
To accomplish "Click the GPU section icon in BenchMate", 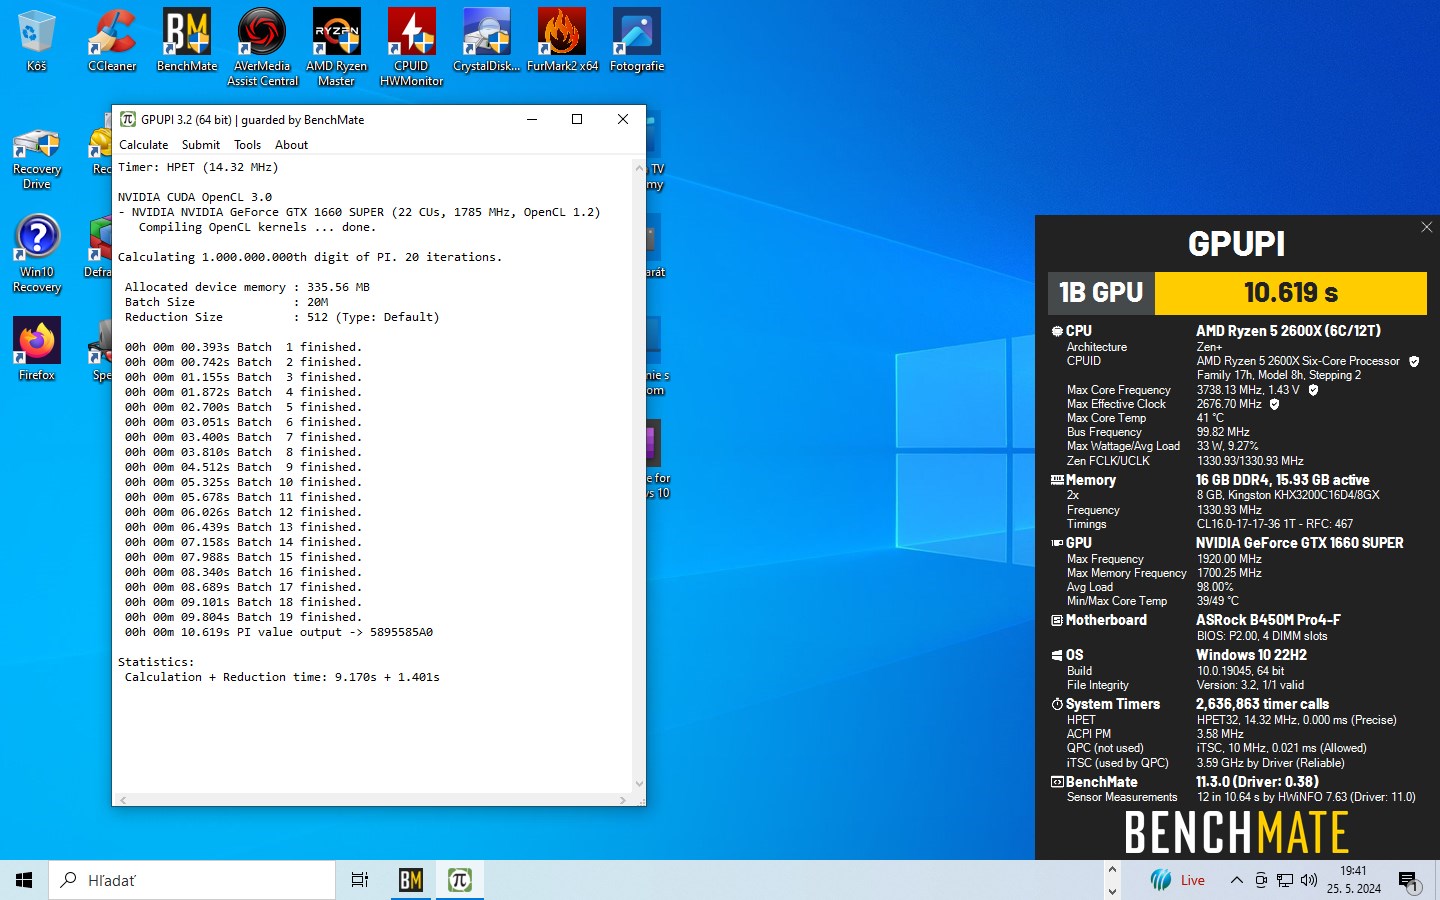I will [x=1057, y=543].
